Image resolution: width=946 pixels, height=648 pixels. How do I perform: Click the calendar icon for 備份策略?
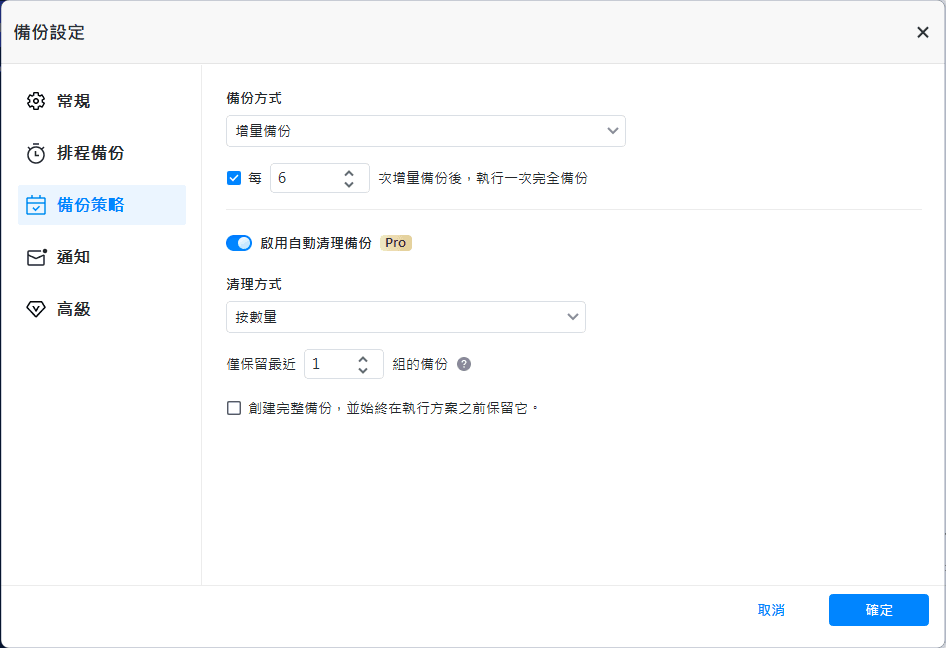click(x=36, y=205)
